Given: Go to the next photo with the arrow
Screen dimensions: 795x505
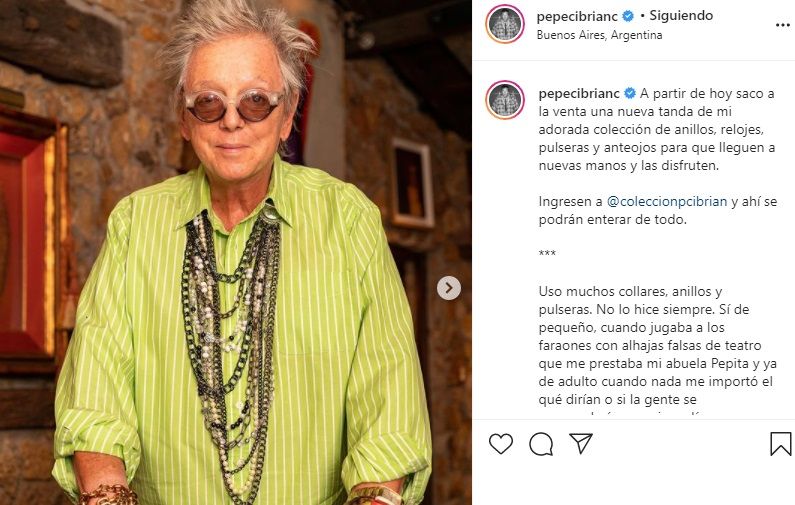Looking at the screenshot, I should [449, 288].
